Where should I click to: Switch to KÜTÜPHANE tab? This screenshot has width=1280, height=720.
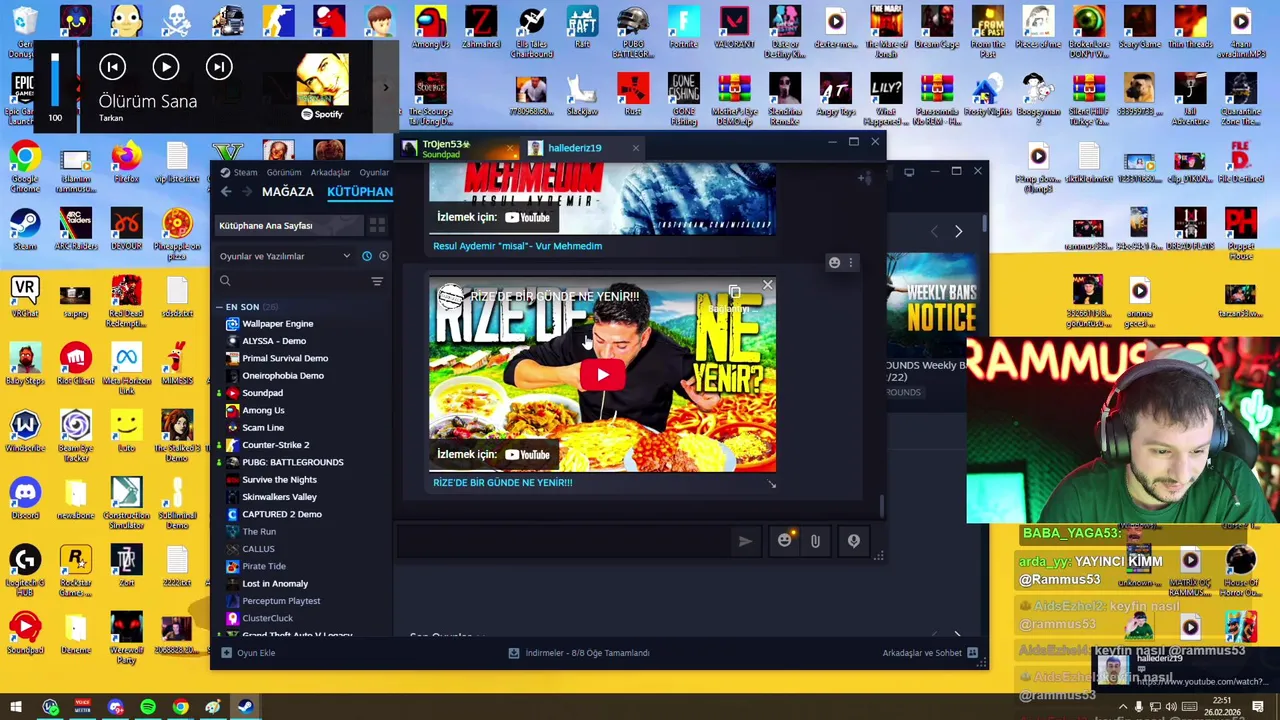pyautogui.click(x=360, y=191)
